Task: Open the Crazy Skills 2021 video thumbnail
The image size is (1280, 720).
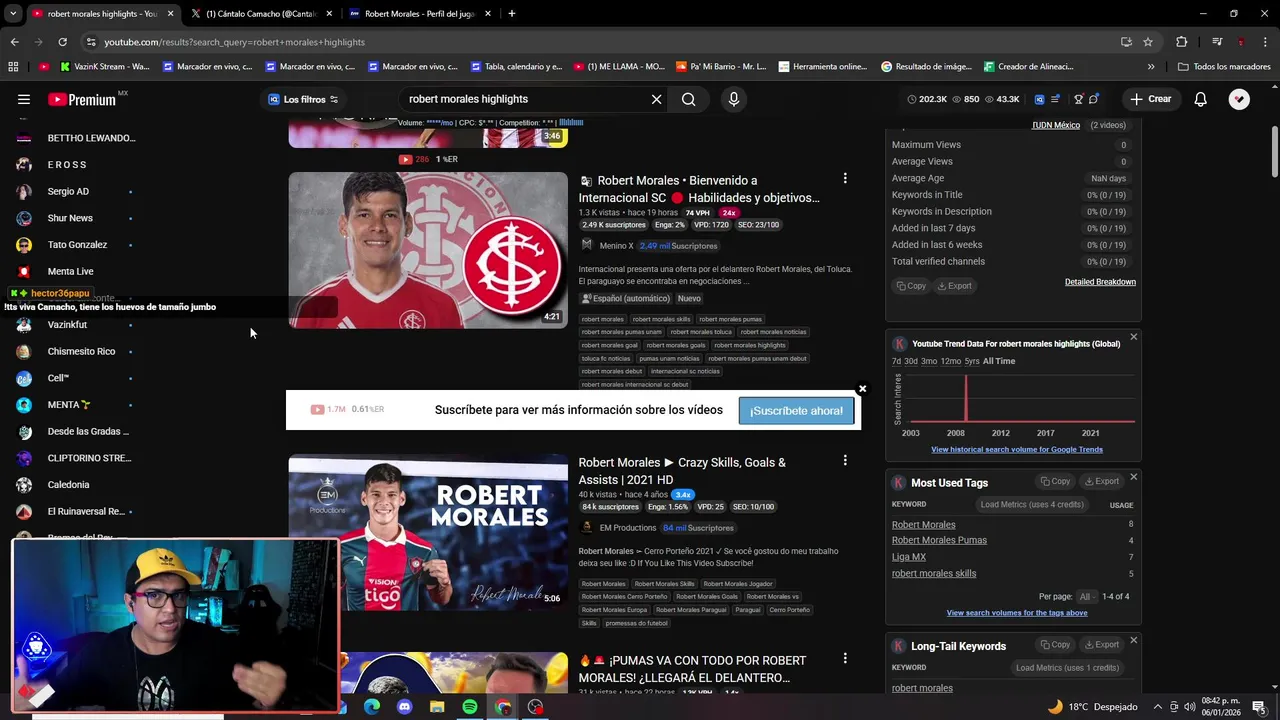Action: pos(428,532)
